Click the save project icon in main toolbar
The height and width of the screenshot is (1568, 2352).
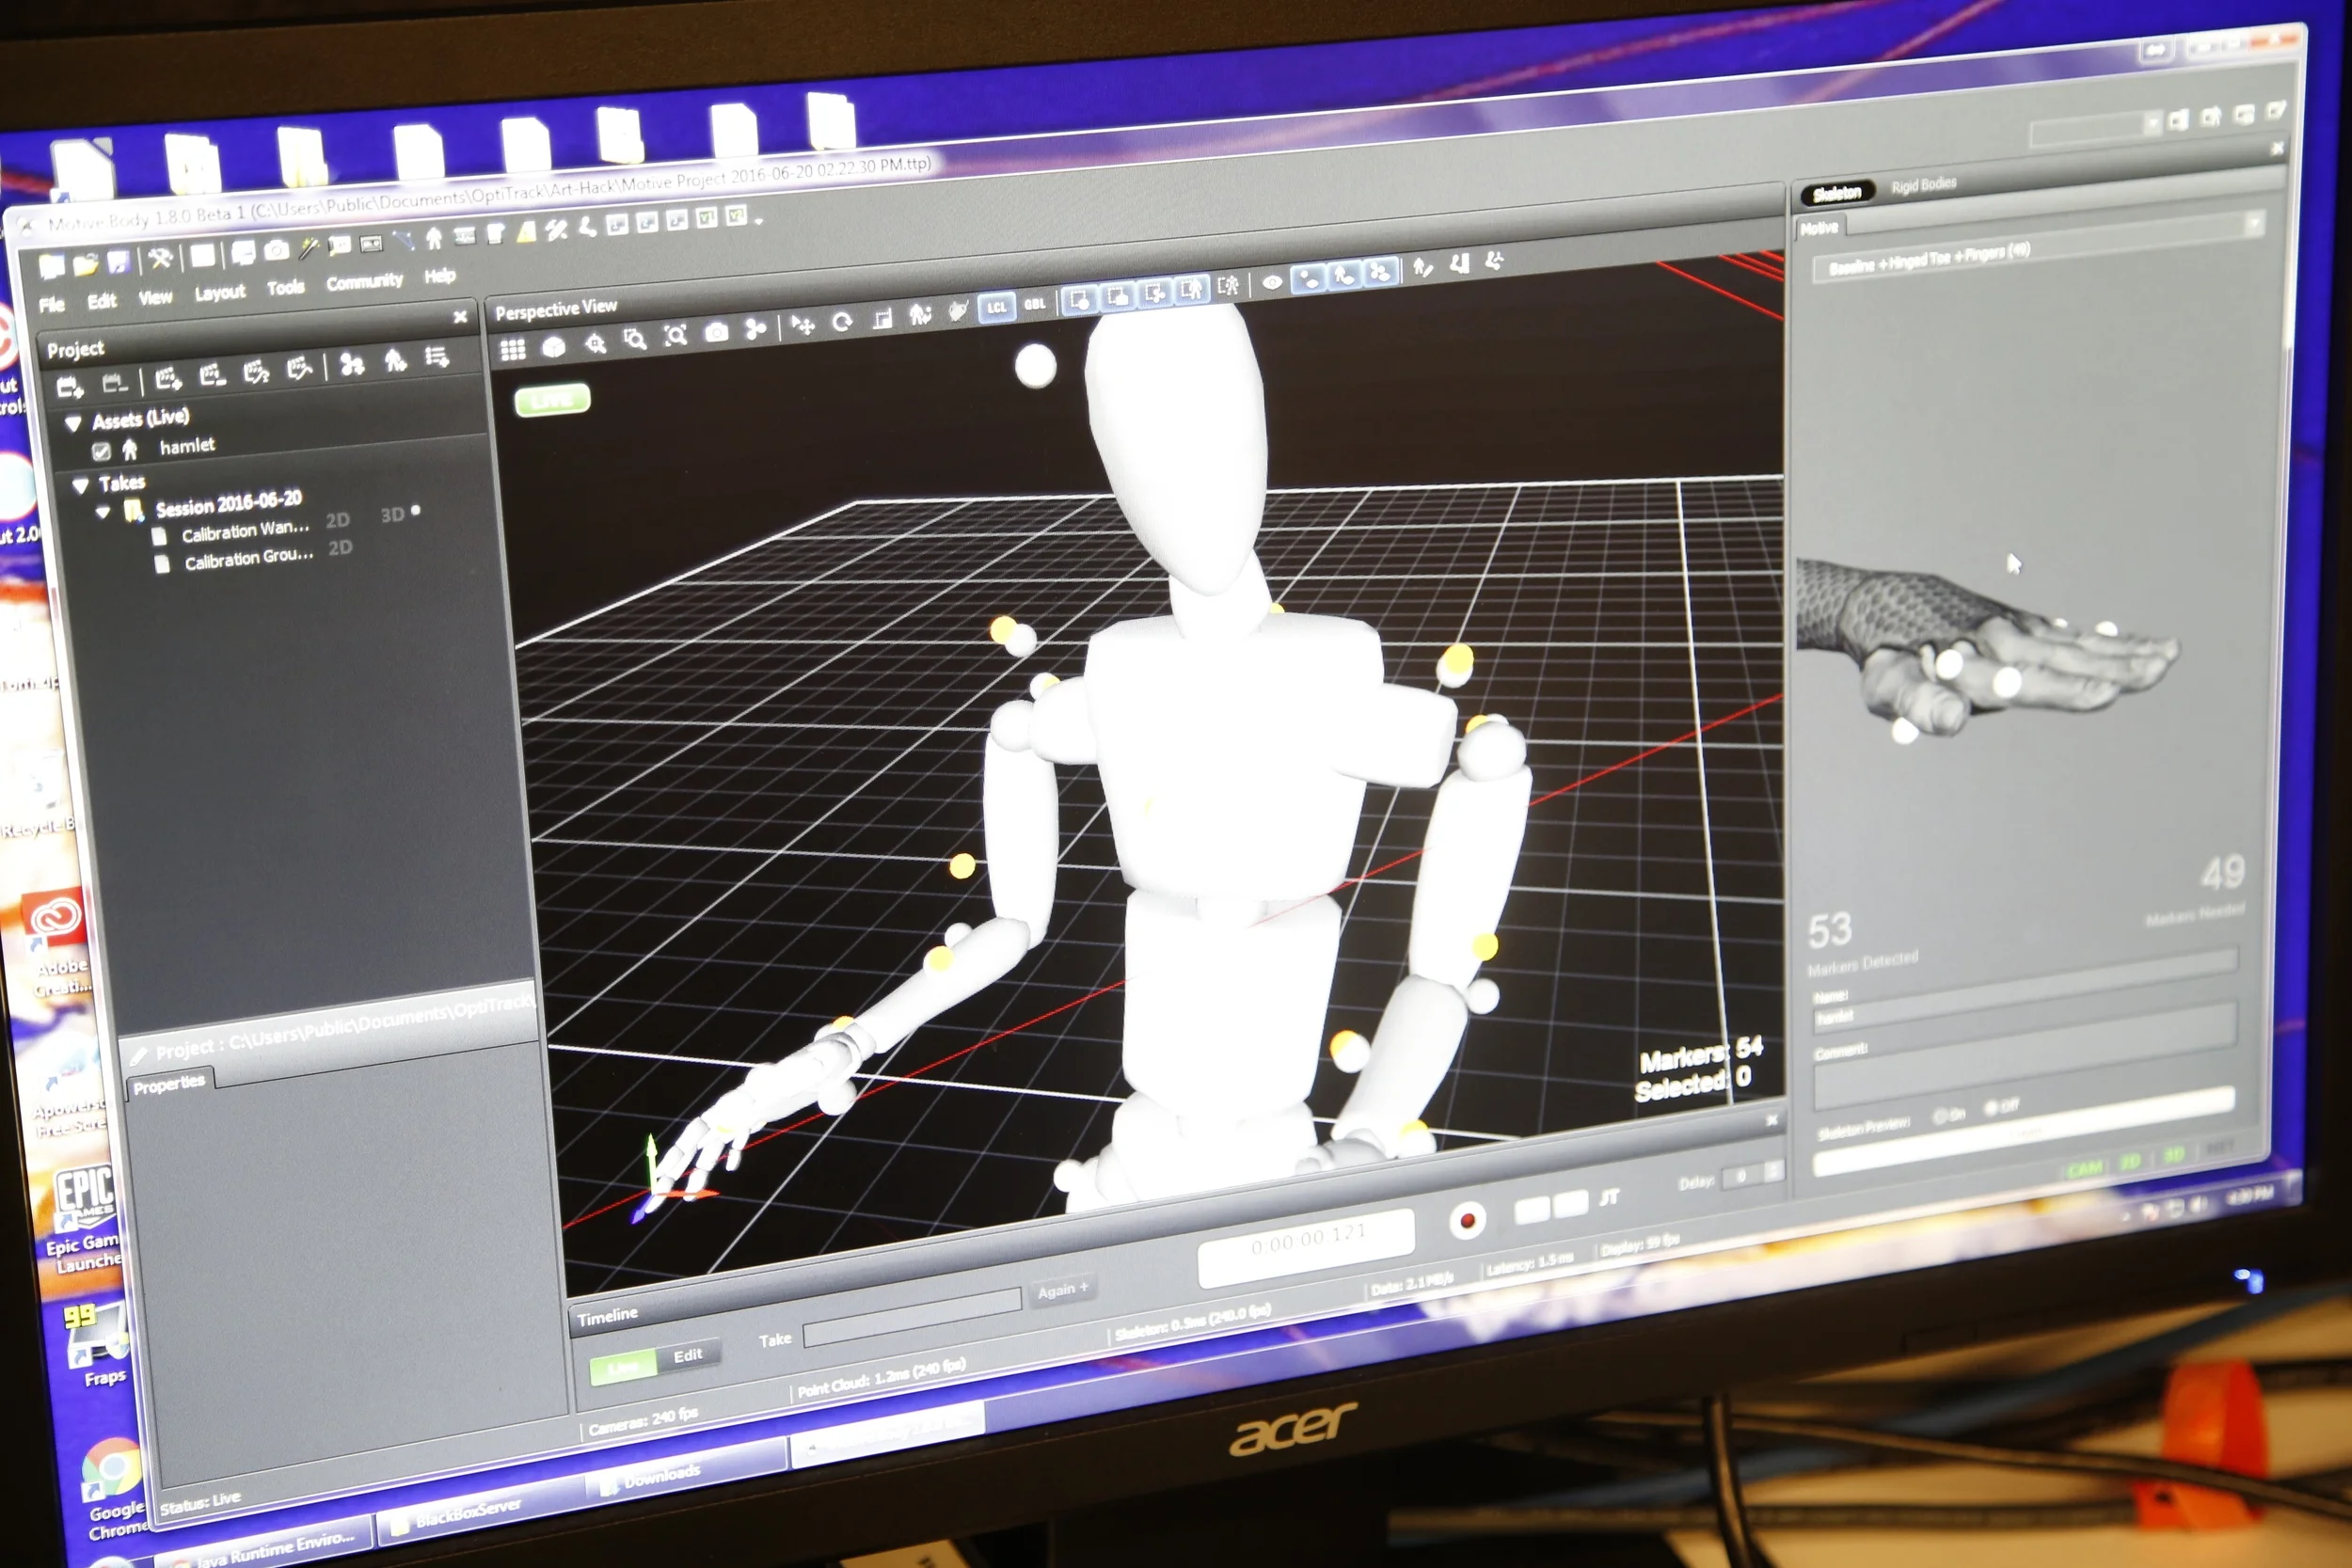pyautogui.click(x=119, y=262)
